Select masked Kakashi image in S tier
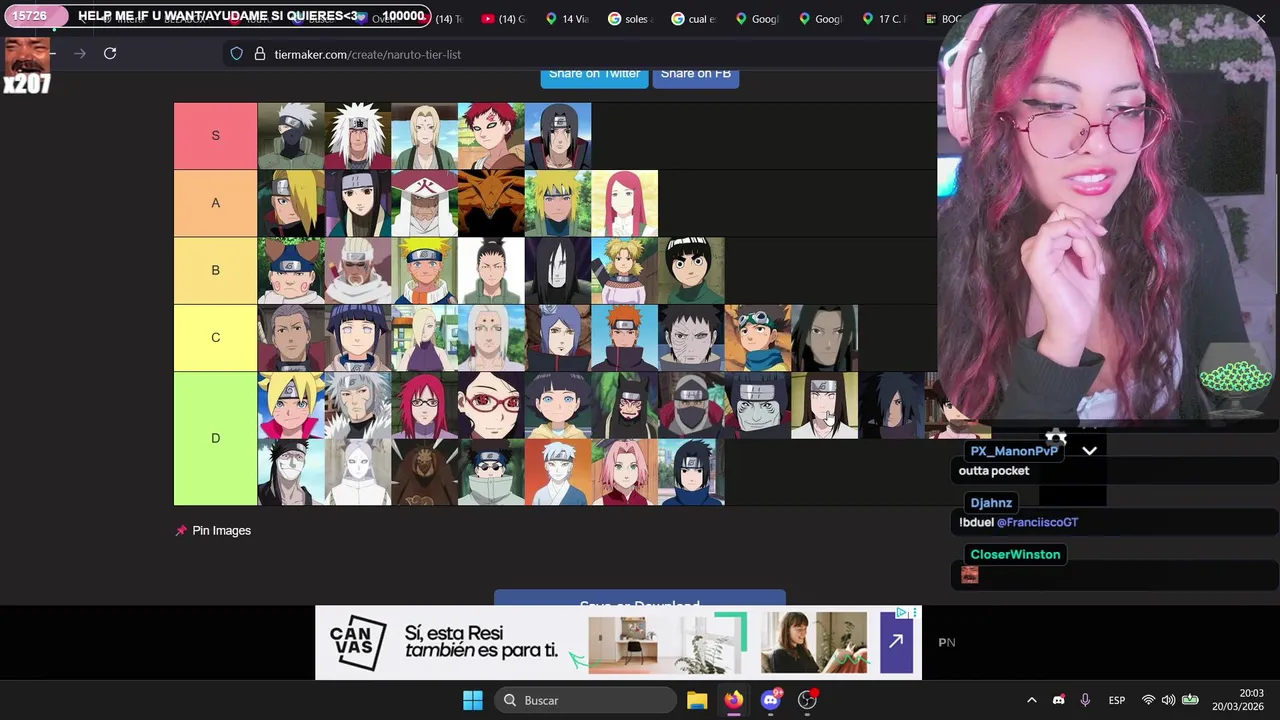This screenshot has height=720, width=1280. [291, 136]
